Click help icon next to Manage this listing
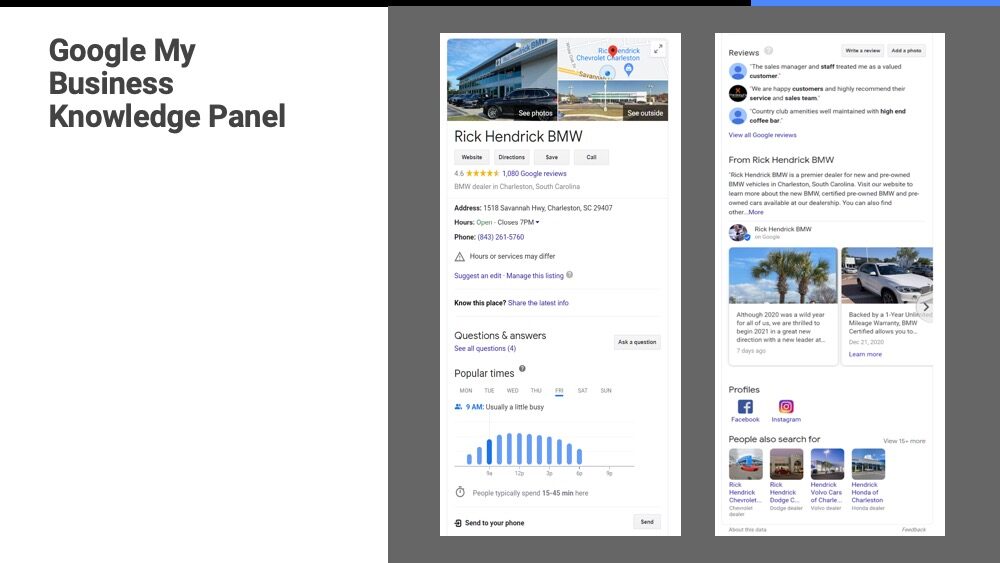This screenshot has width=1000, height=563. tap(570, 275)
